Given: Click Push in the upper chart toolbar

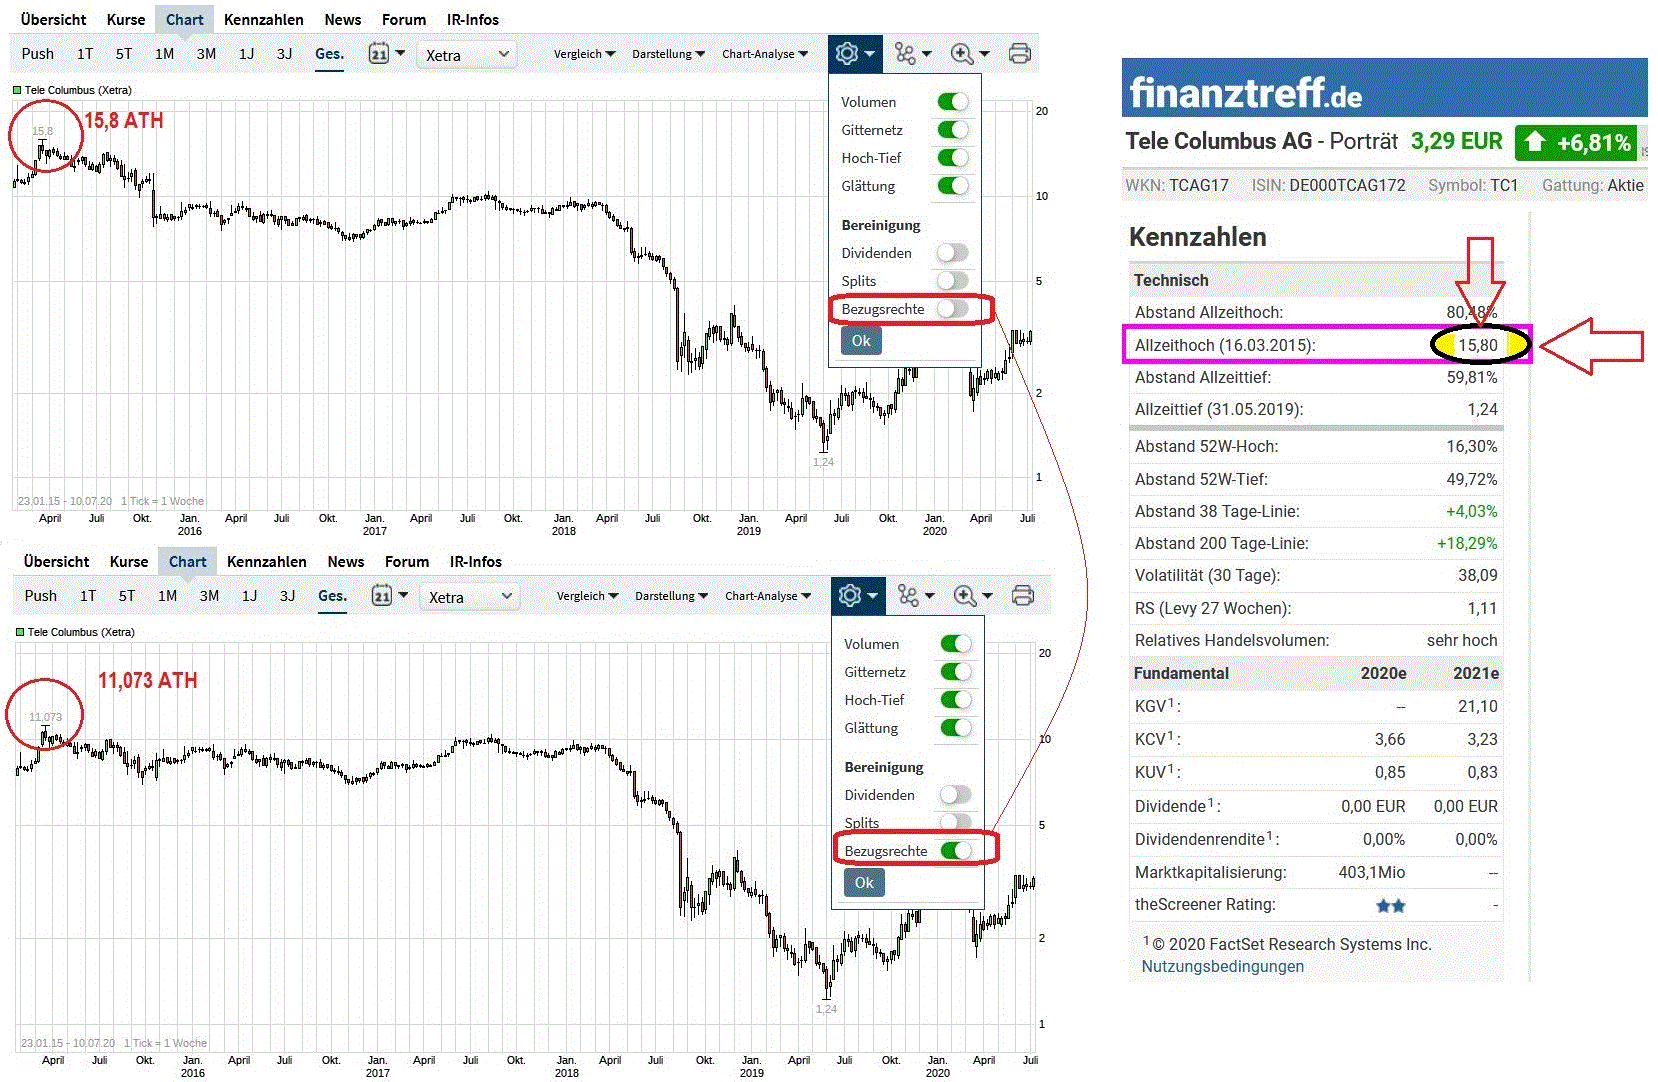Looking at the screenshot, I should click(x=38, y=54).
